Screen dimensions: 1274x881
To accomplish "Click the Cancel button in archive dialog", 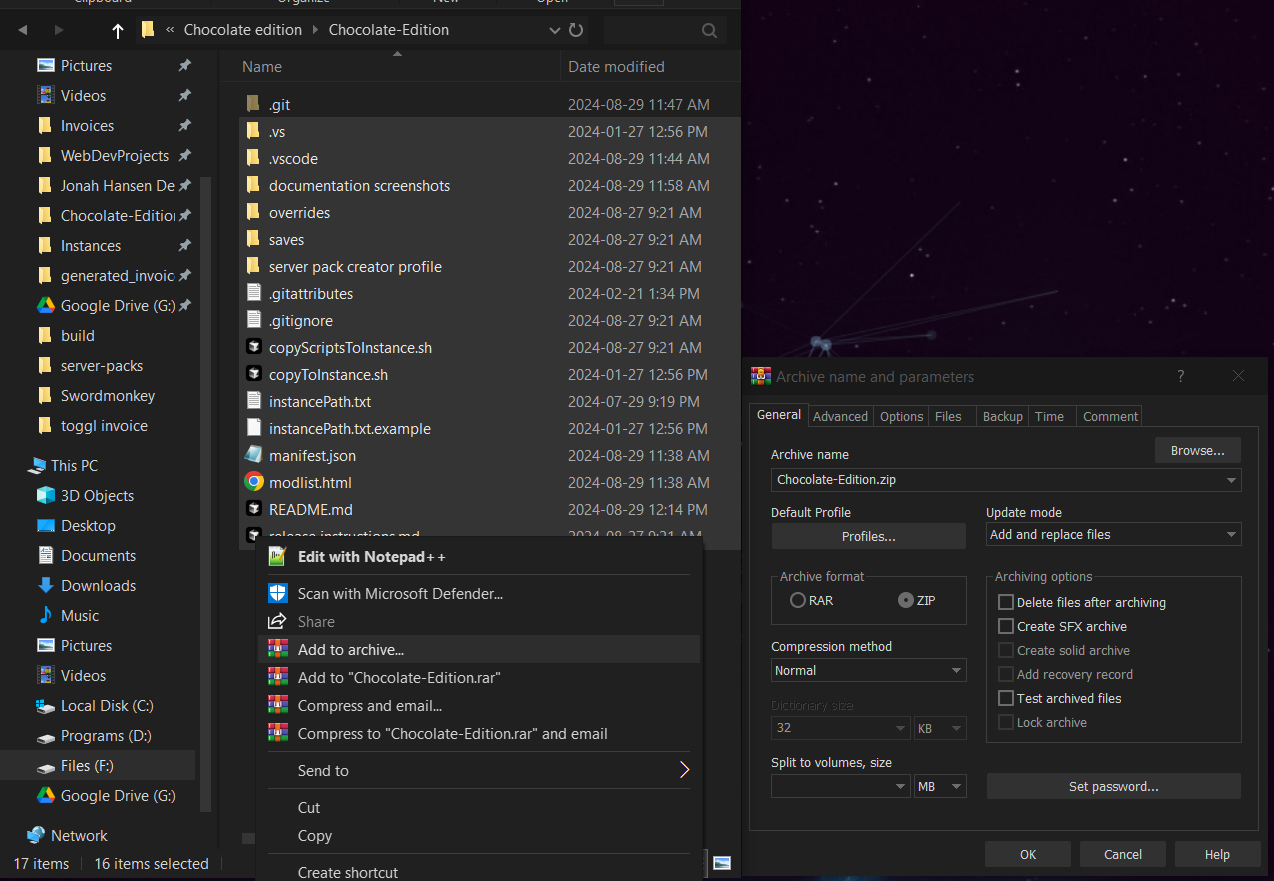I will click(1123, 854).
